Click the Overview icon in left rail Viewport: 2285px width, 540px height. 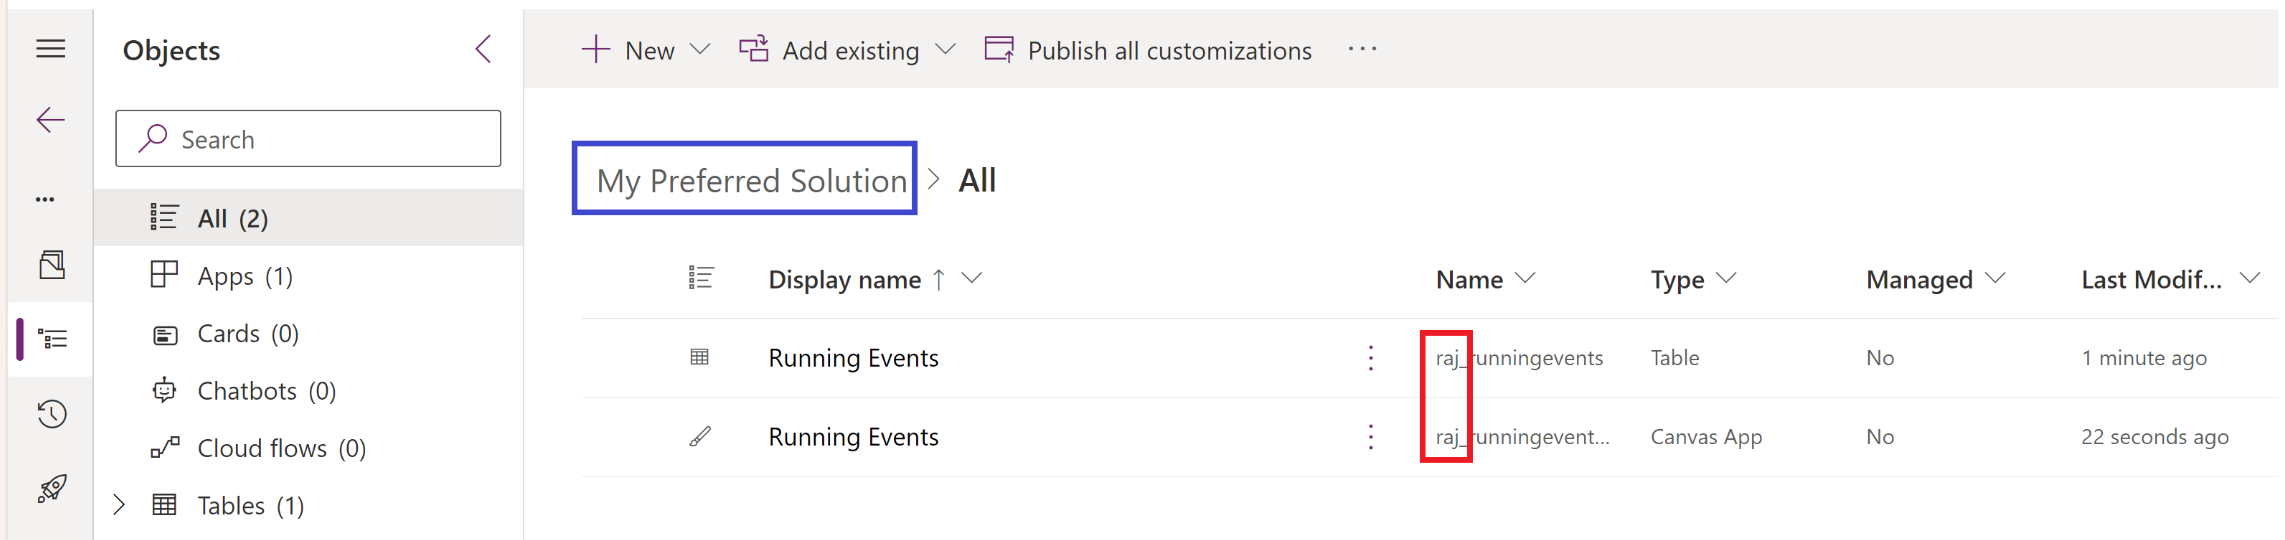[51, 265]
